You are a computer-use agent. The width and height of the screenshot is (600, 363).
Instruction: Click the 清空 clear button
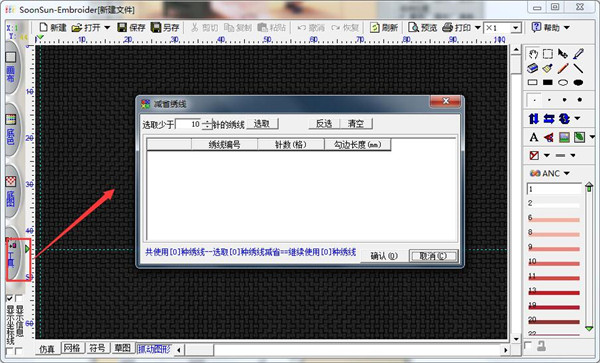point(356,124)
